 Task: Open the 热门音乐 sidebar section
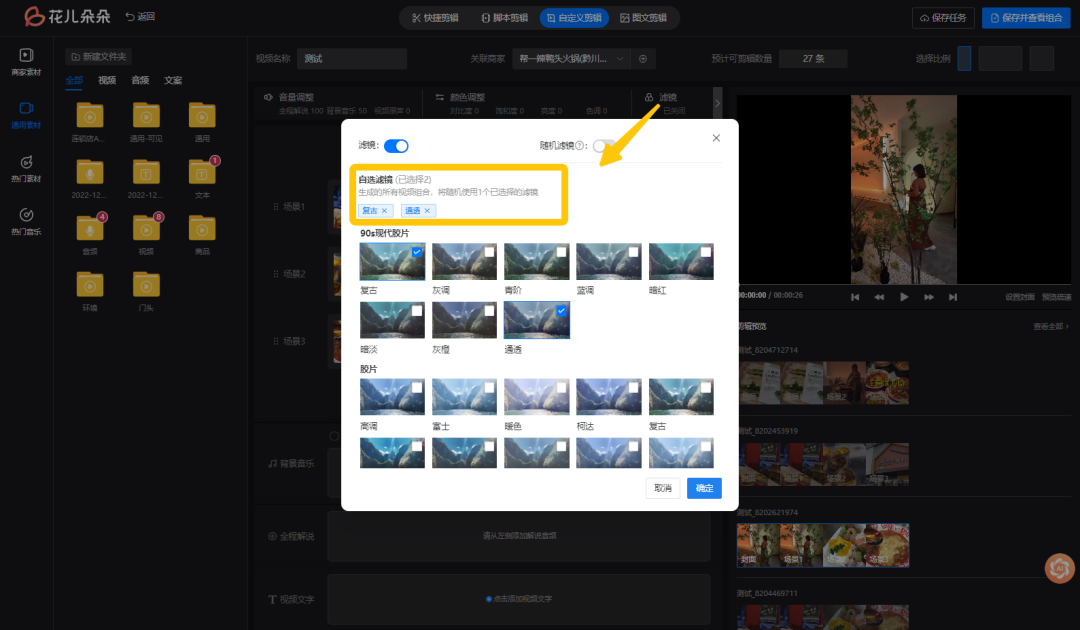(x=26, y=222)
